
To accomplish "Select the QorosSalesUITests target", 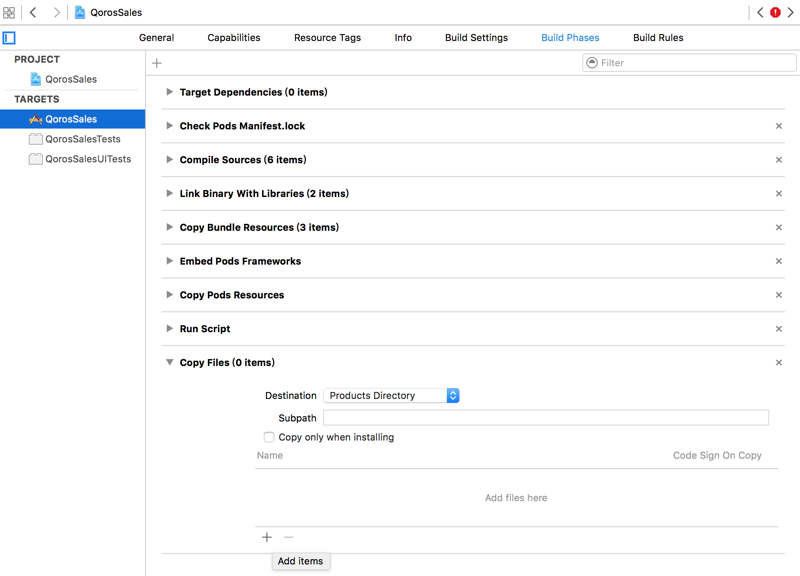I will point(80,159).
